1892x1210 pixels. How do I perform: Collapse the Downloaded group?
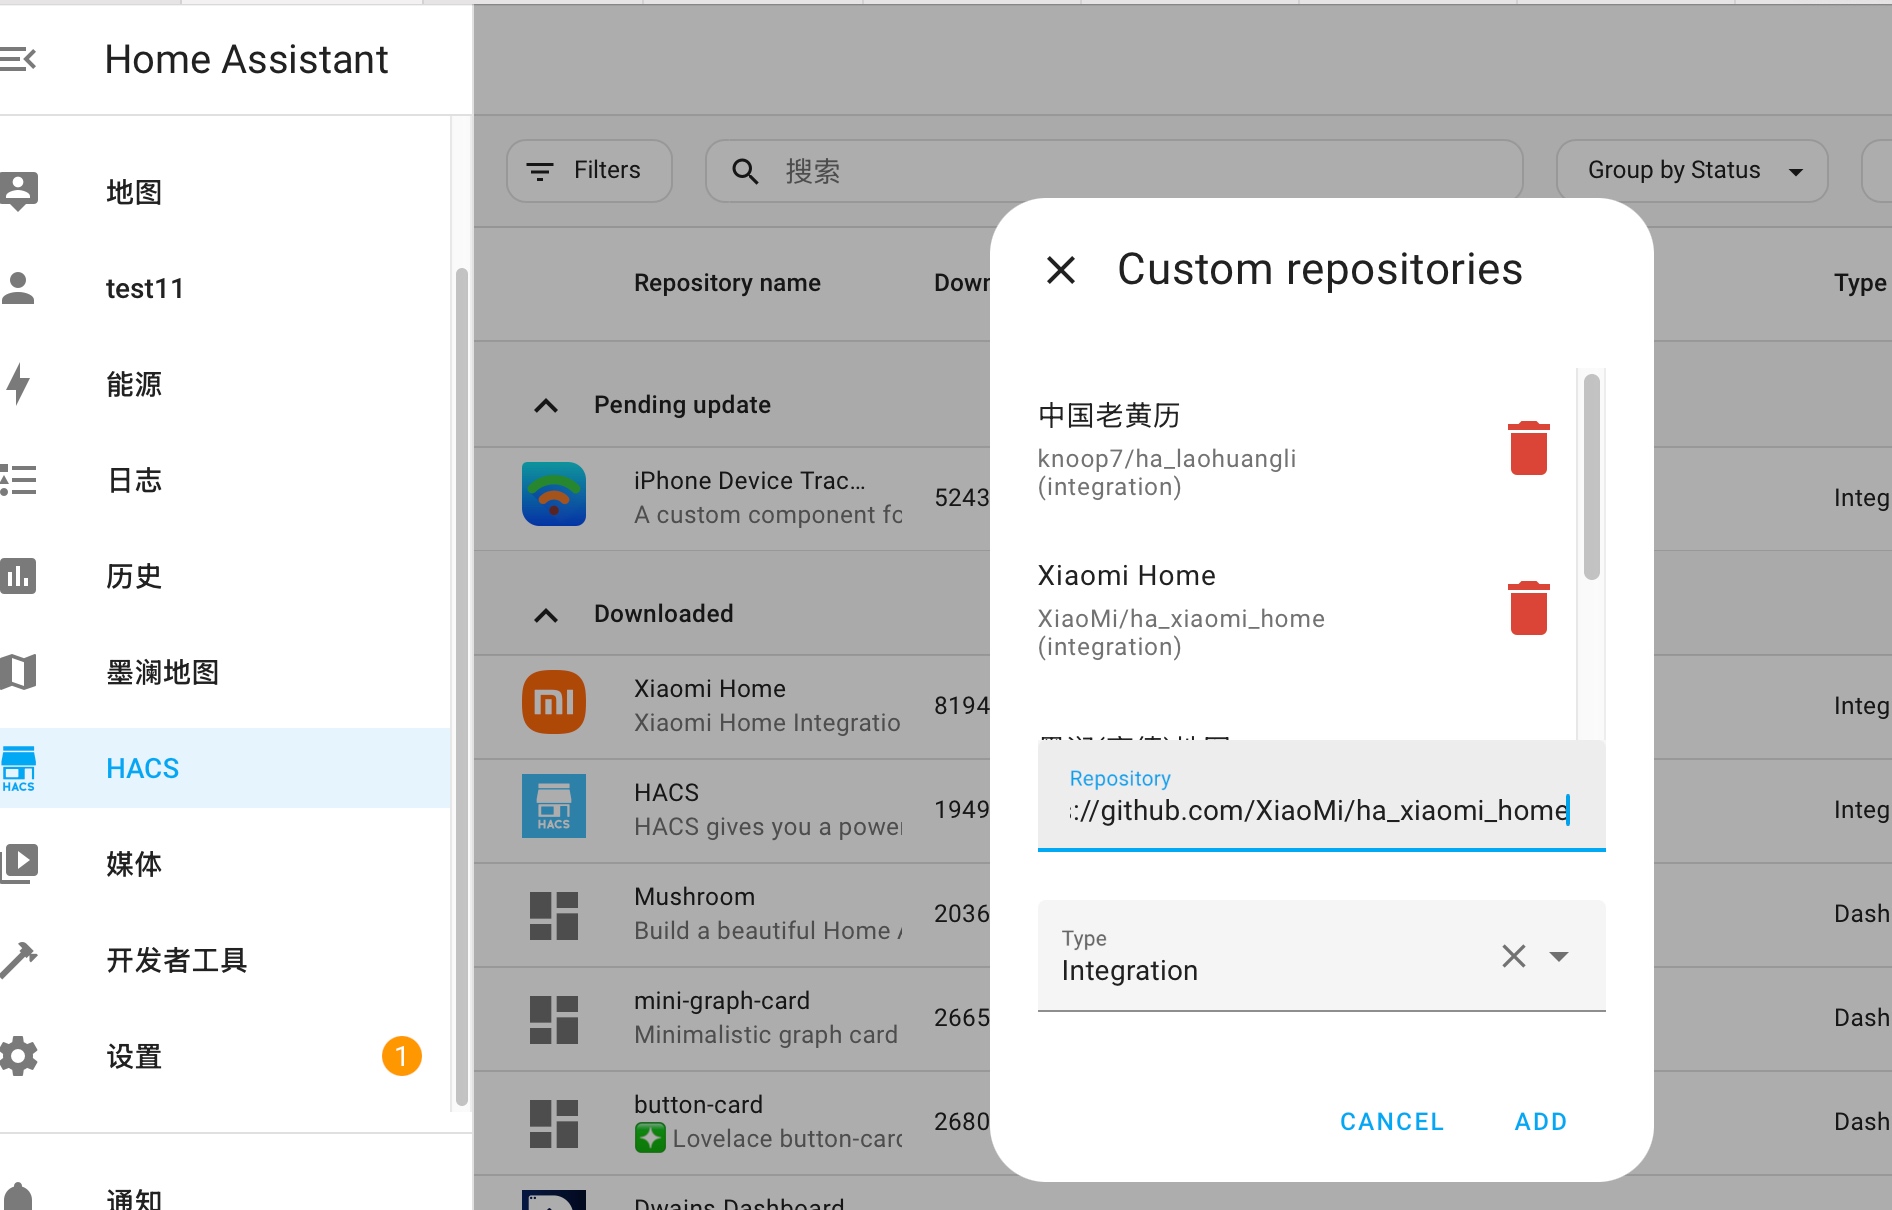(546, 614)
